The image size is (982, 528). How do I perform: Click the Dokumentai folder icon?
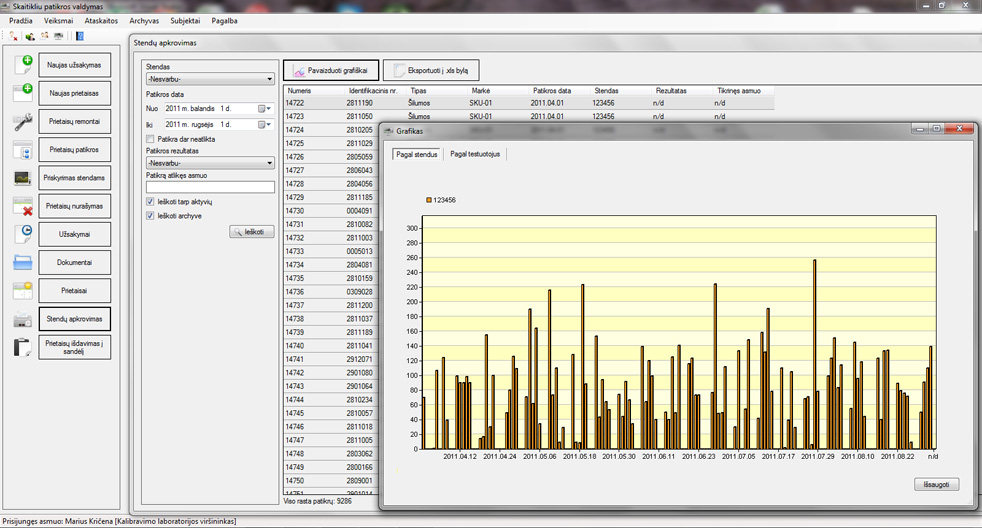point(22,263)
